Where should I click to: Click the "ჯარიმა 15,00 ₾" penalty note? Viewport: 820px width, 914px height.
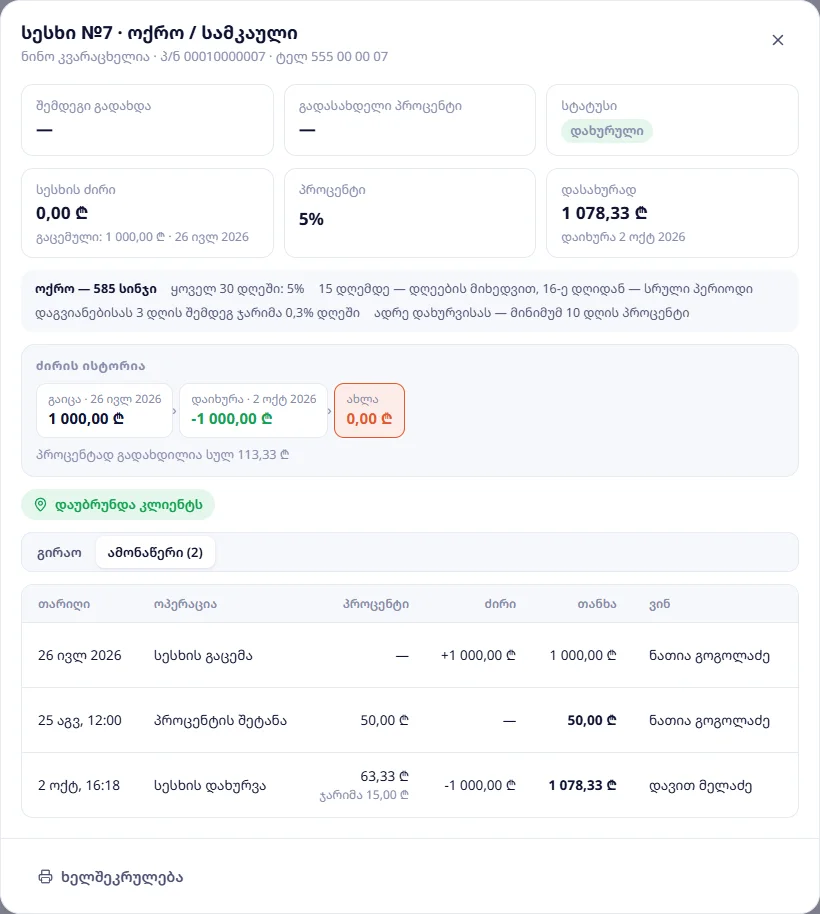coord(364,795)
